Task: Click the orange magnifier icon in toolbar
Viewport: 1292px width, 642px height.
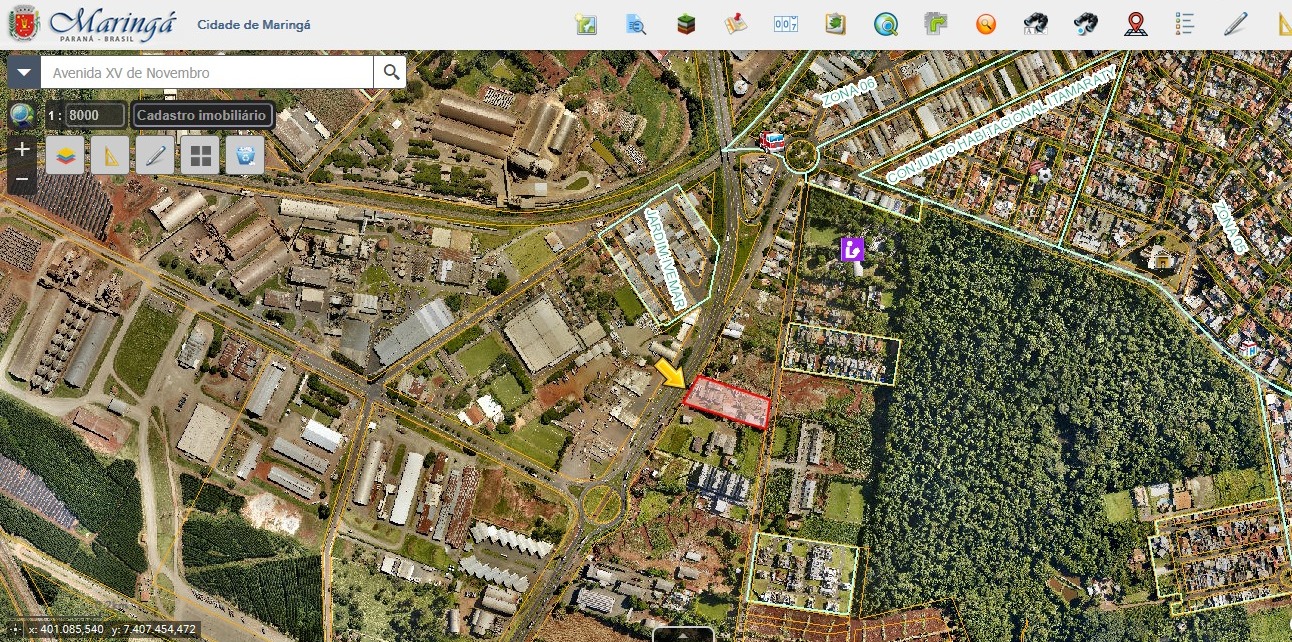Action: click(x=986, y=23)
